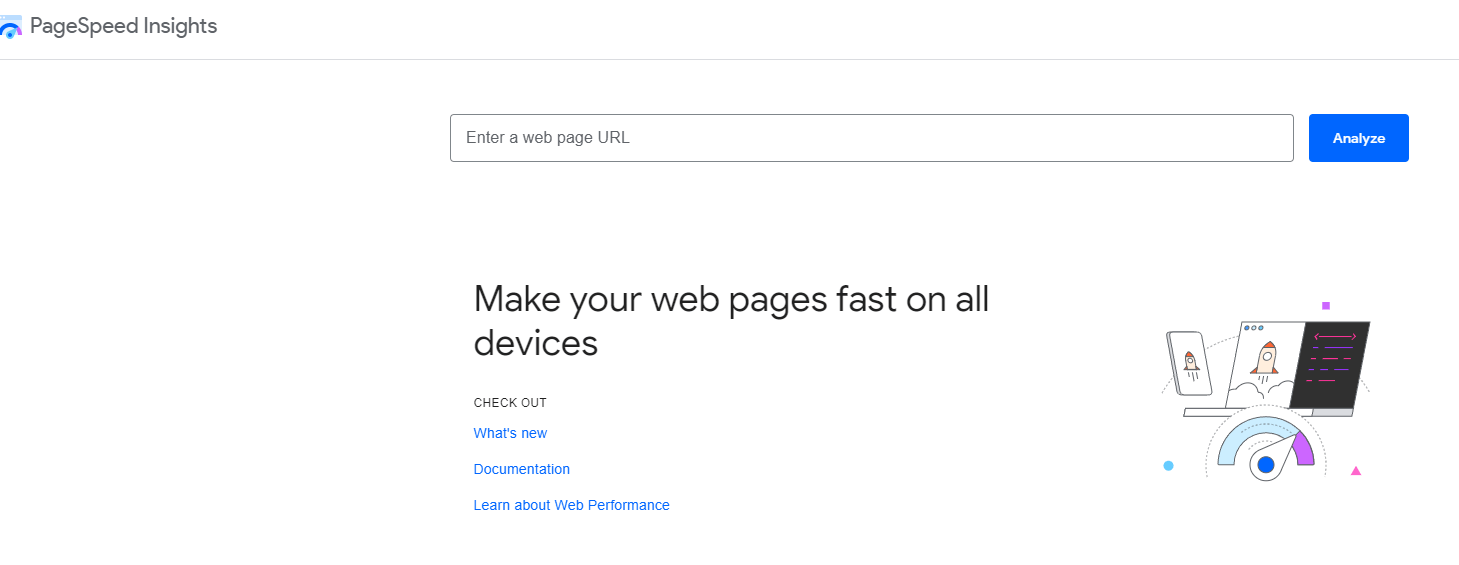Click the purple segment of the gauge
The height and width of the screenshot is (565, 1459).
click(x=1302, y=449)
